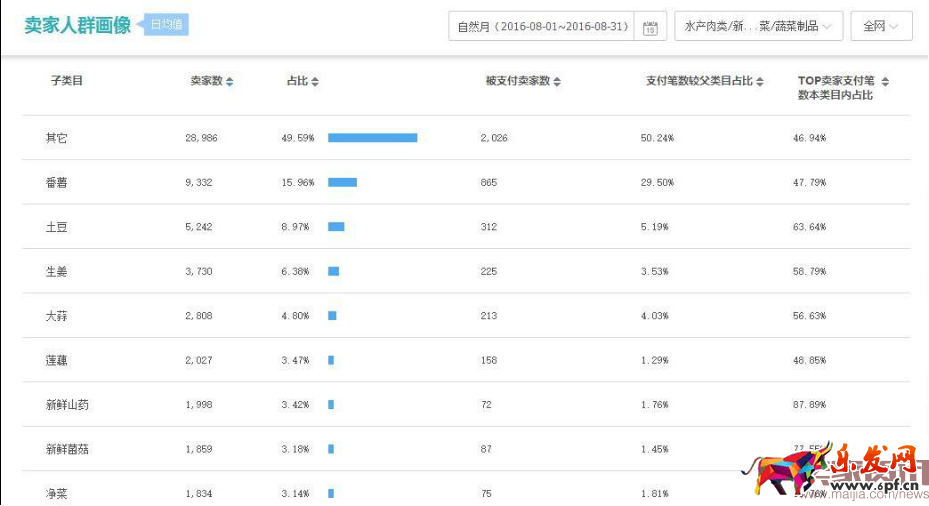The image size is (929, 506).
Task: Sort by 占比 column arrows
Action: (x=315, y=82)
